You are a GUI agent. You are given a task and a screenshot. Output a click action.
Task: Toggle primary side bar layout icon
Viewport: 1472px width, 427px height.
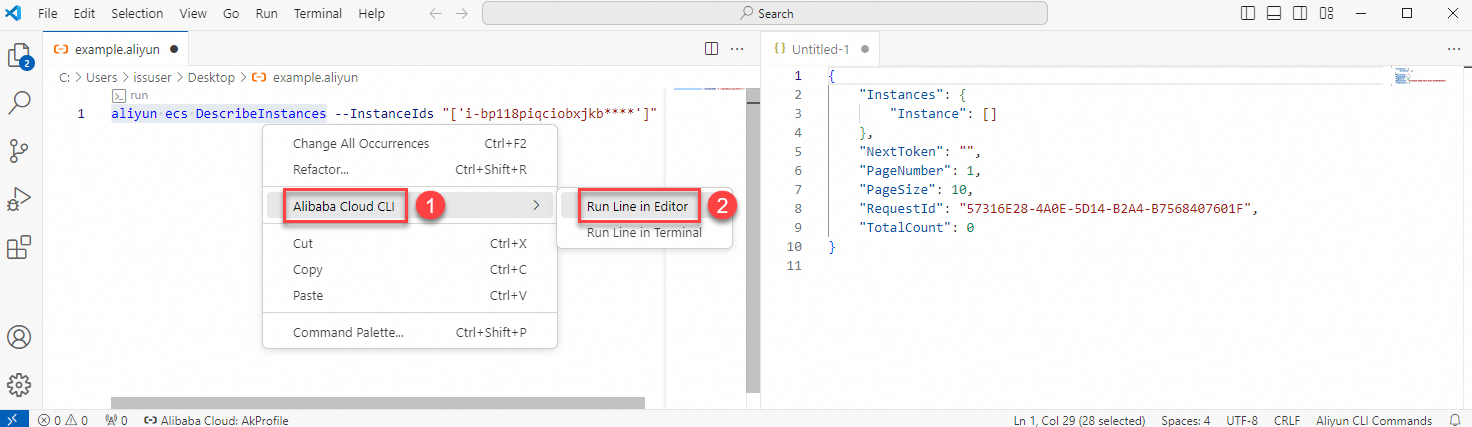(1248, 14)
